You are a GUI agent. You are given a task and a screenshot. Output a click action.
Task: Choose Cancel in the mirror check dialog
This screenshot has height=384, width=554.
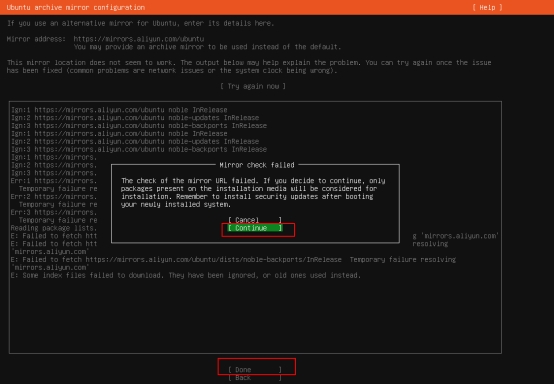click(255, 220)
